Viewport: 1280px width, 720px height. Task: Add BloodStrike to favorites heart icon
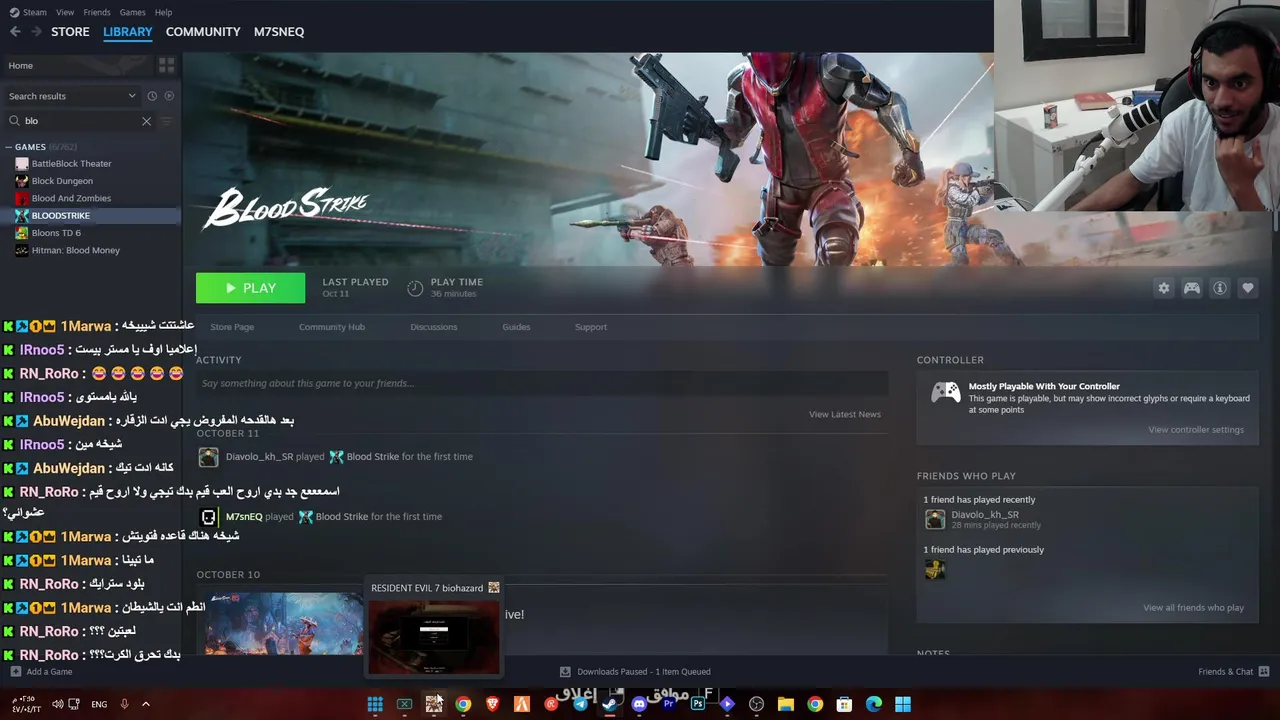[1248, 288]
